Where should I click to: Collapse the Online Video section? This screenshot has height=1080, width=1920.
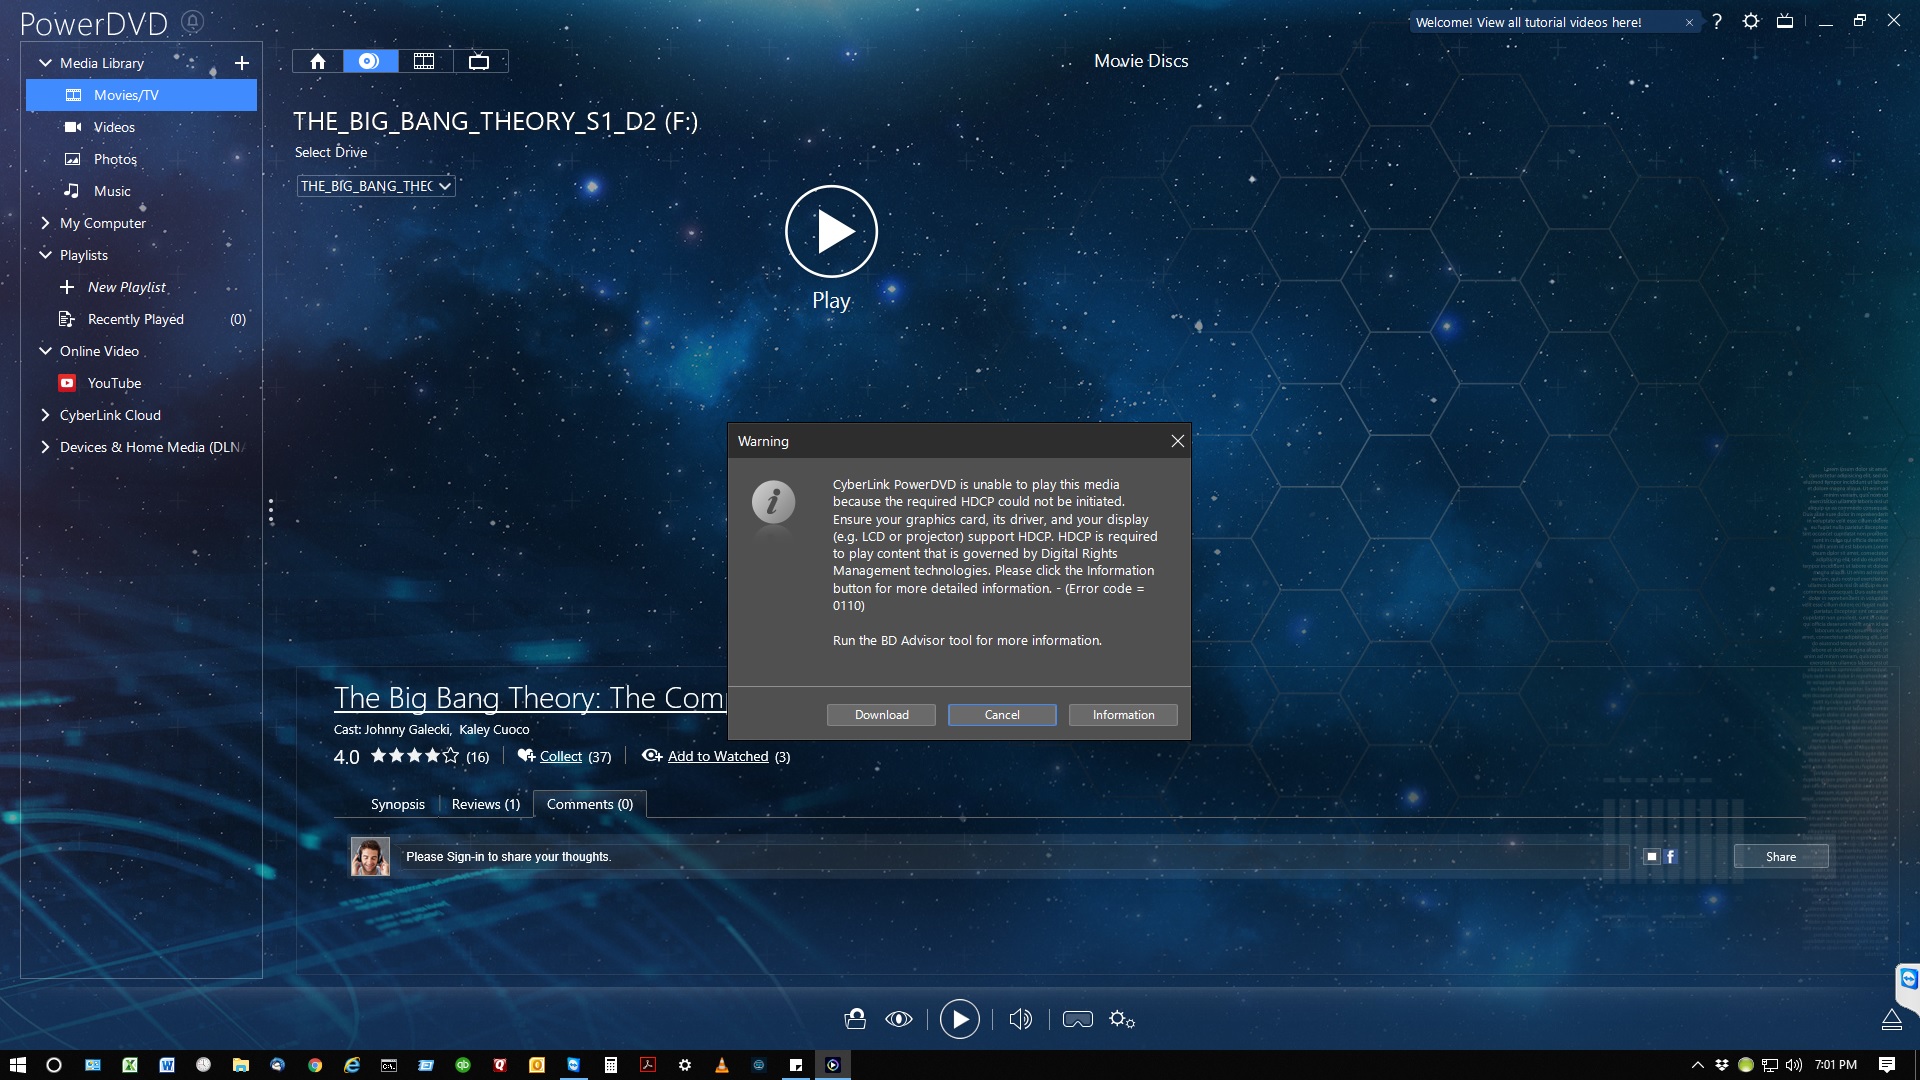[x=45, y=351]
